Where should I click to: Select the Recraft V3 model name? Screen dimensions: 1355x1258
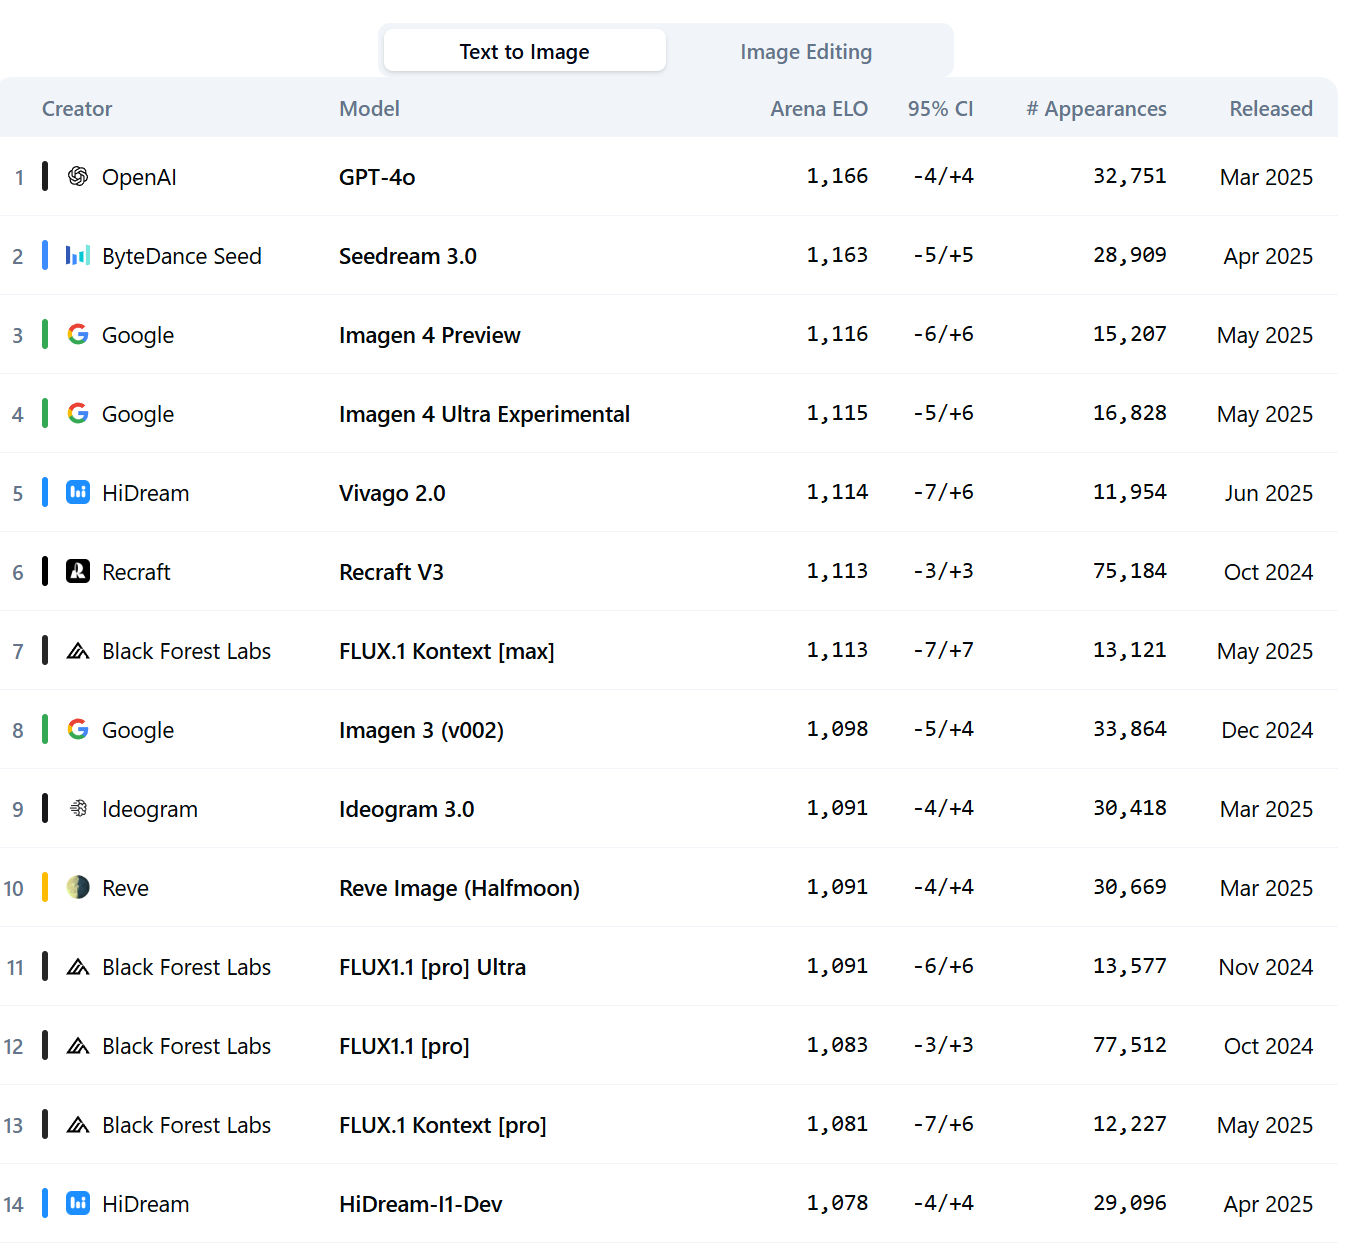(391, 572)
